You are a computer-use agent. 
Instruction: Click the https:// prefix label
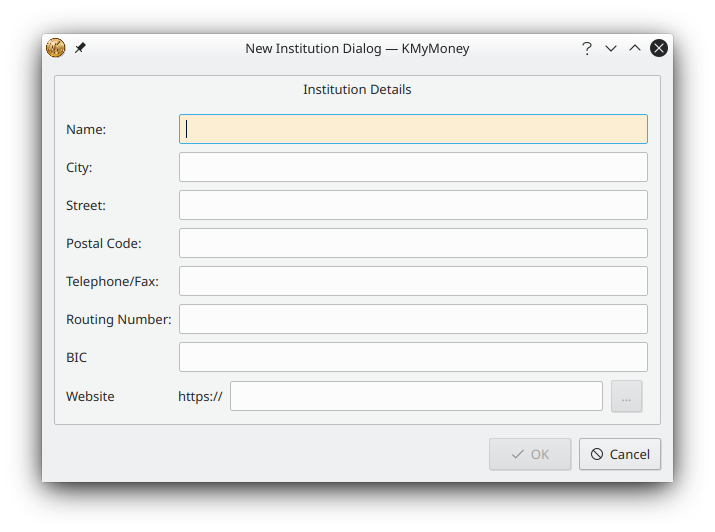point(200,396)
